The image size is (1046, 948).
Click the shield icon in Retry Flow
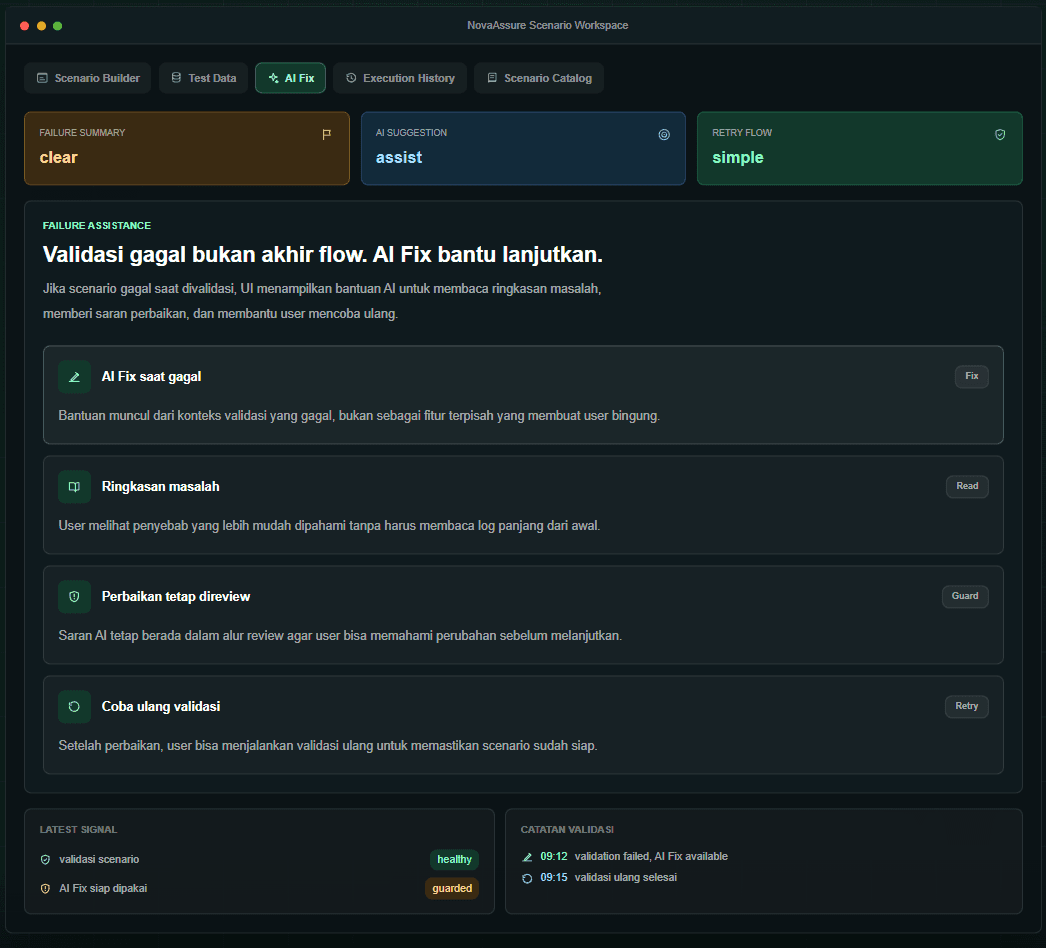[1000, 135]
